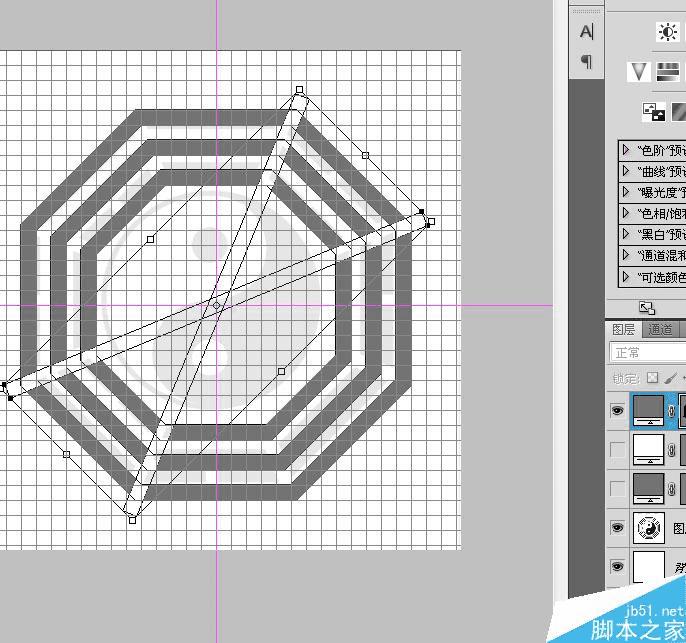Screen dimensions: 686x643
Task: Expand the "可选颜色" presets group
Action: pyautogui.click(x=626, y=277)
